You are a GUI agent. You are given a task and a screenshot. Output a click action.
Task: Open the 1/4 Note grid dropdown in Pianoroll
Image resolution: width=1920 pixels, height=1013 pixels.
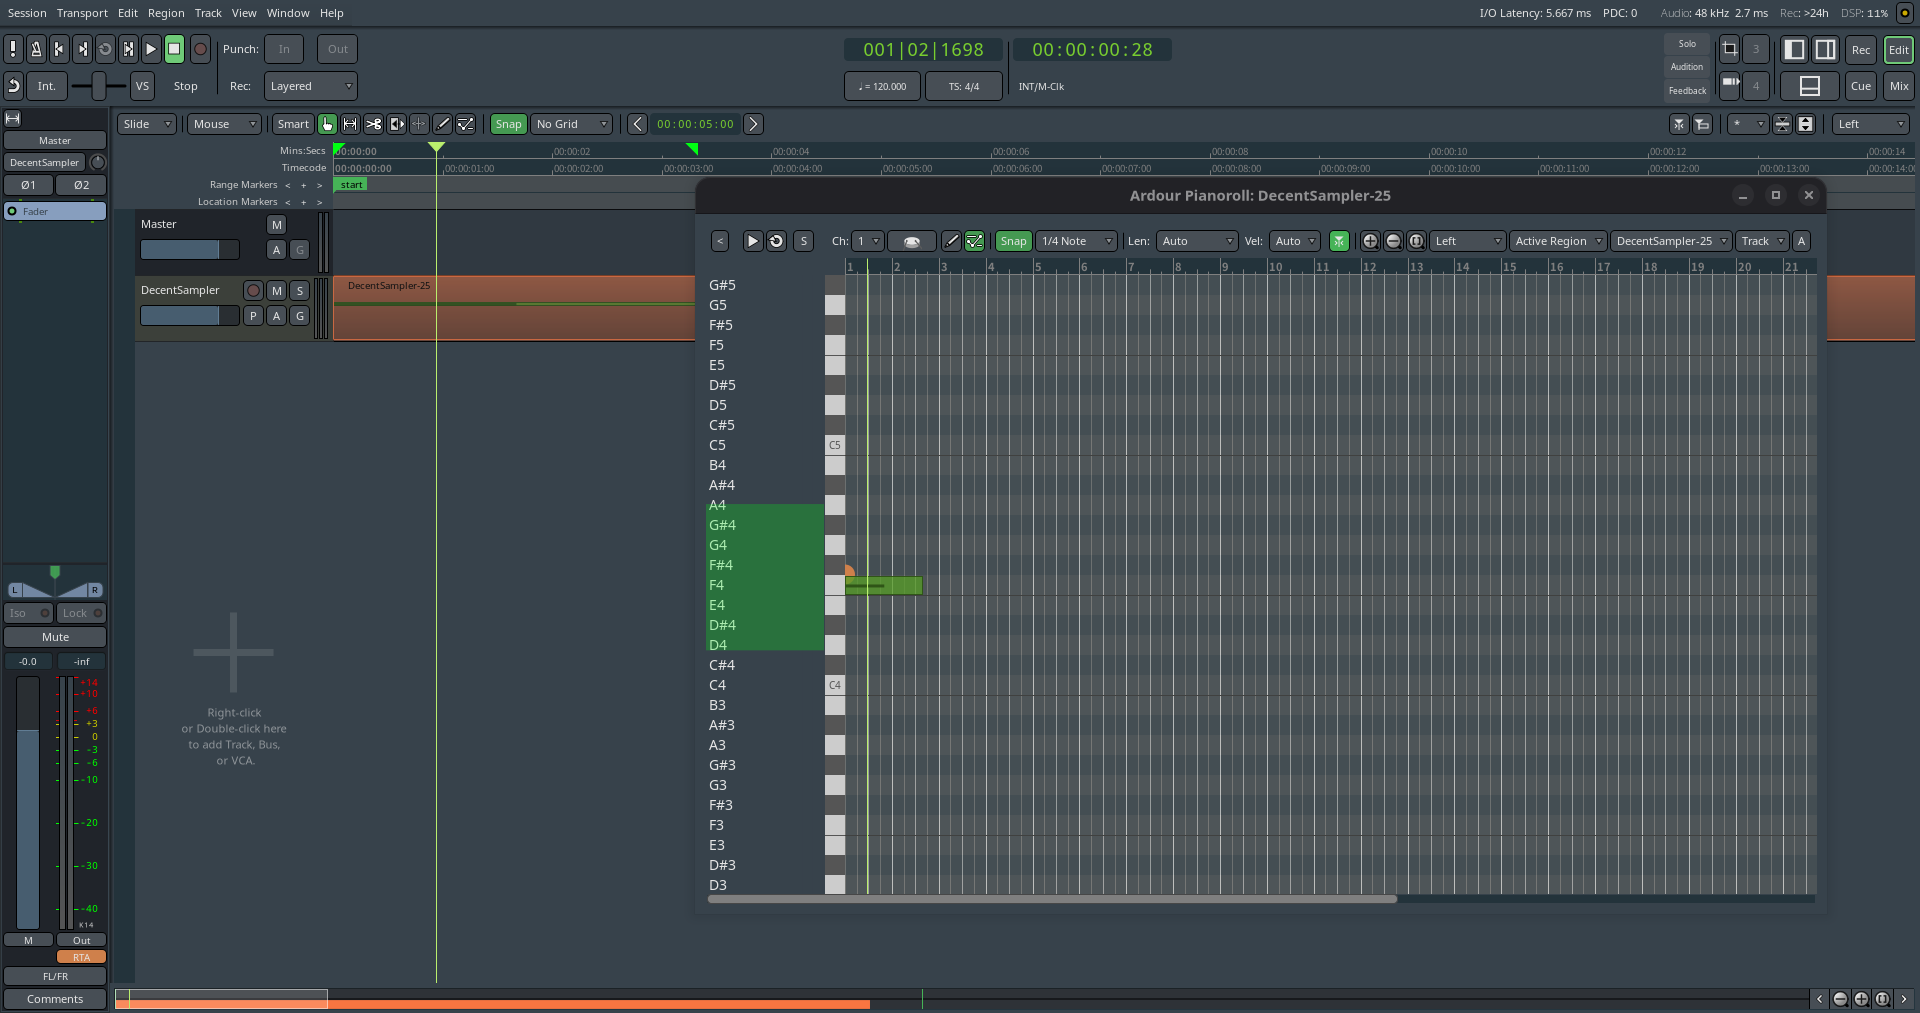pos(1076,241)
